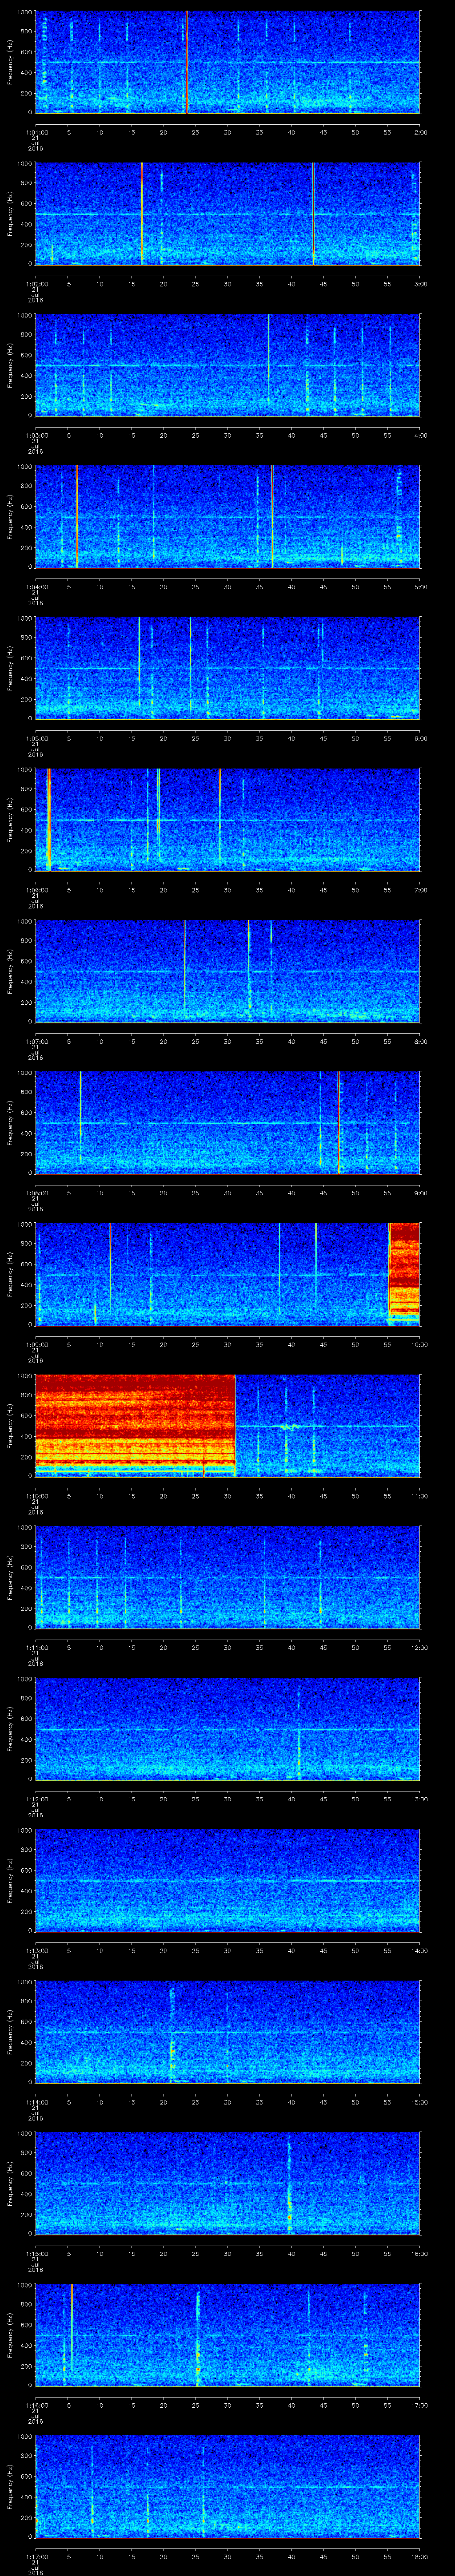Click the red transient near 37 s in 1:04:00 spectrogram
The width and height of the screenshot is (455, 2576).
(272, 517)
